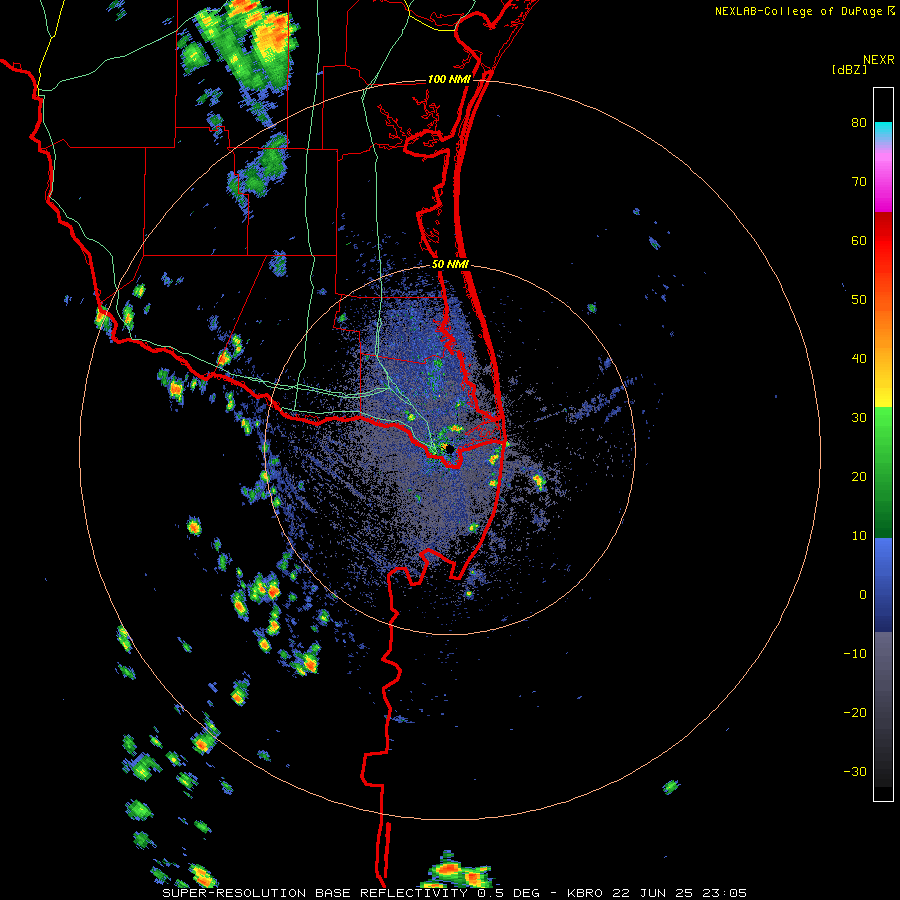The height and width of the screenshot is (900, 900).
Task: Click the KBRO station identifier in caption
Action: click(585, 893)
